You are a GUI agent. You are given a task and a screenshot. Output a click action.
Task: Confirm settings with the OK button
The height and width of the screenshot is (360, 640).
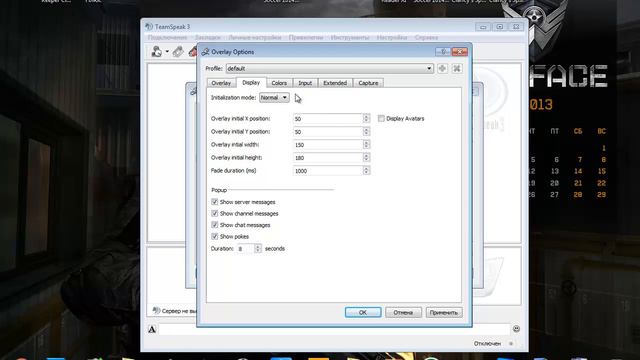coord(363,312)
